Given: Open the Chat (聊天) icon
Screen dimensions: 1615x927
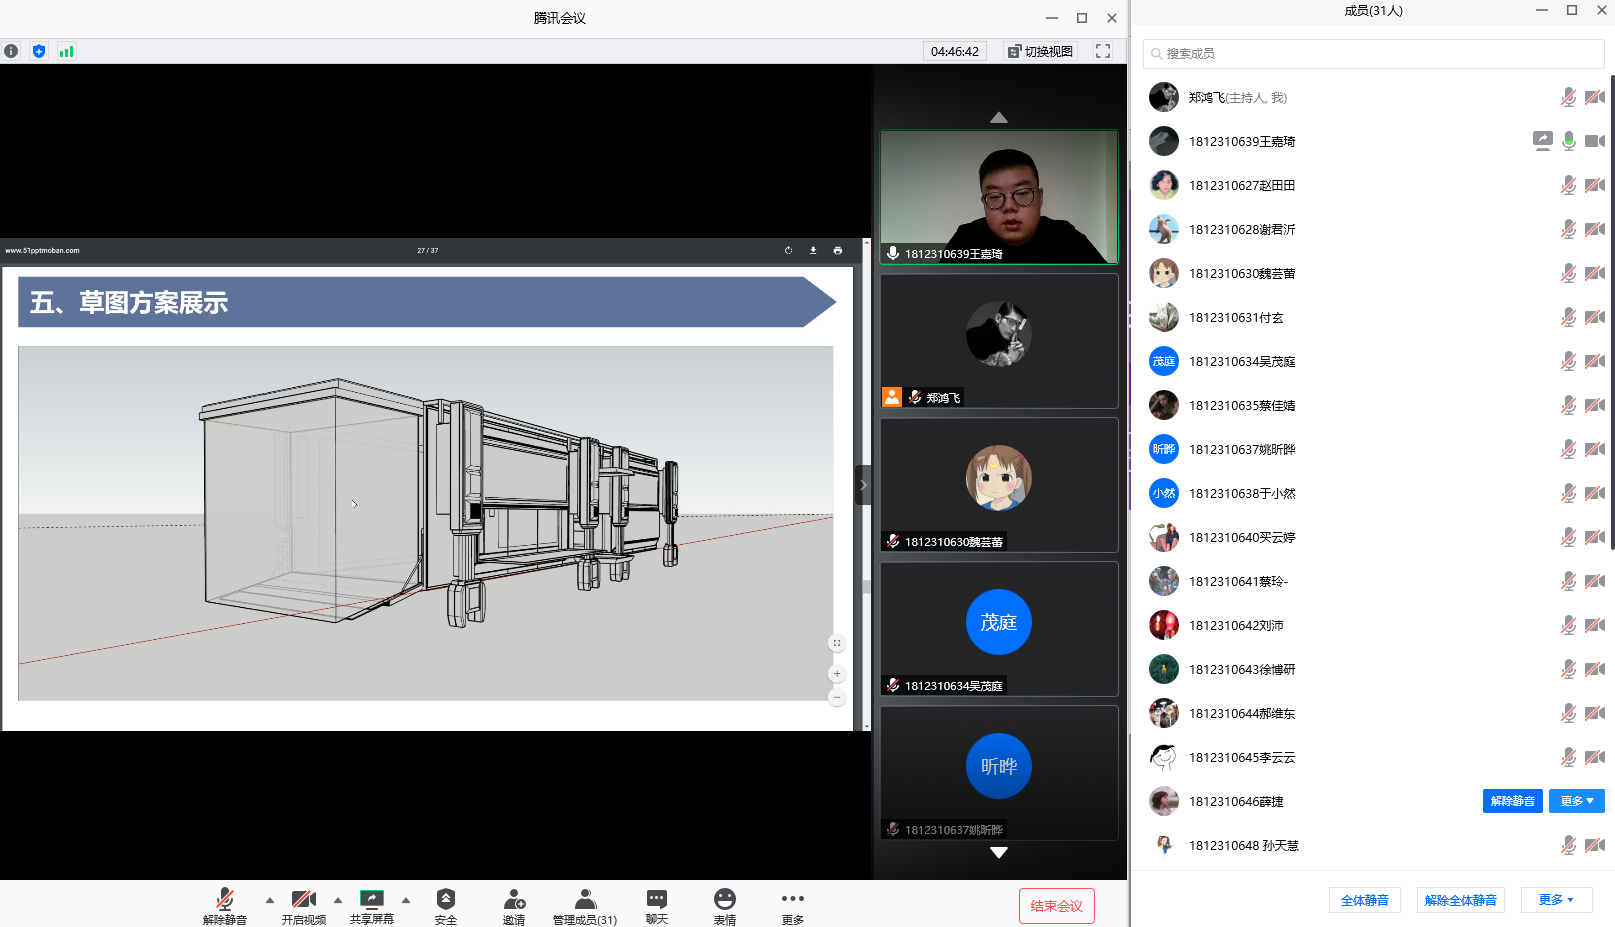Looking at the screenshot, I should 657,900.
